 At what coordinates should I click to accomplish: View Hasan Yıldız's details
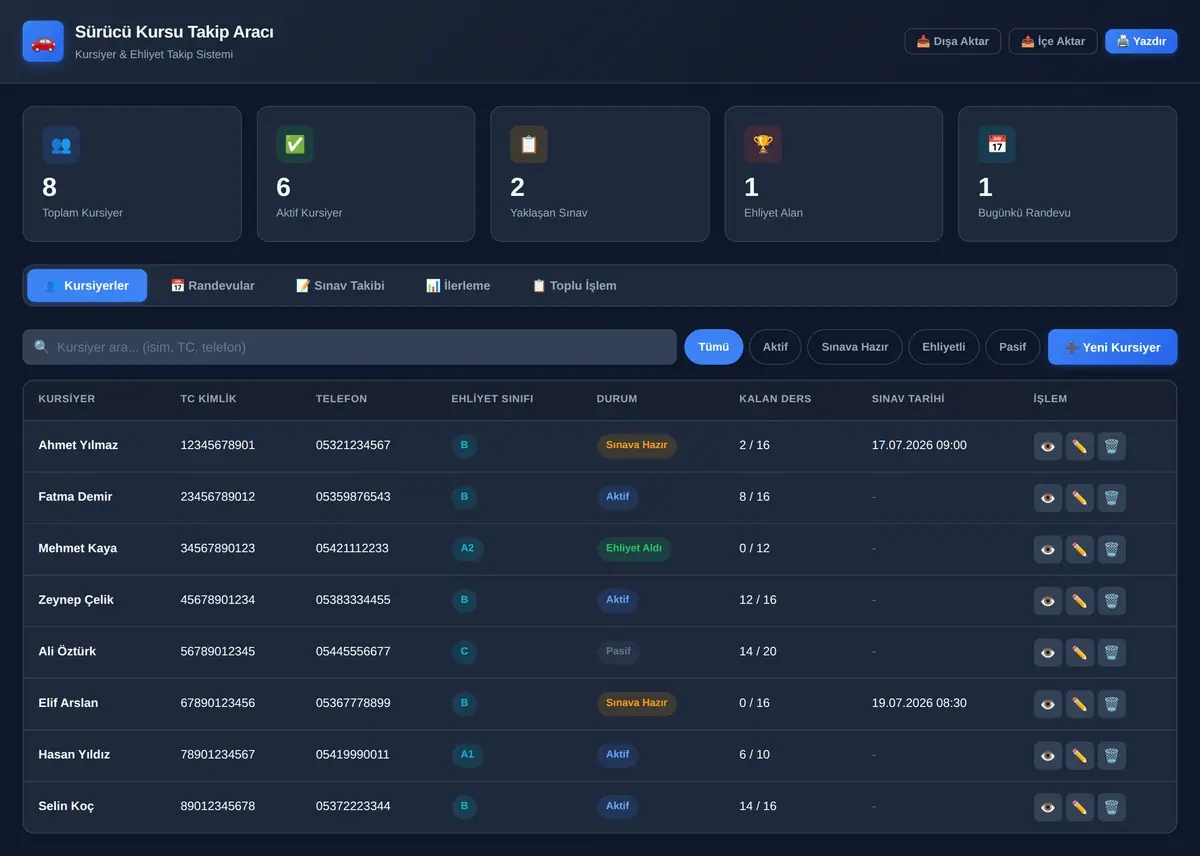pyautogui.click(x=1048, y=755)
